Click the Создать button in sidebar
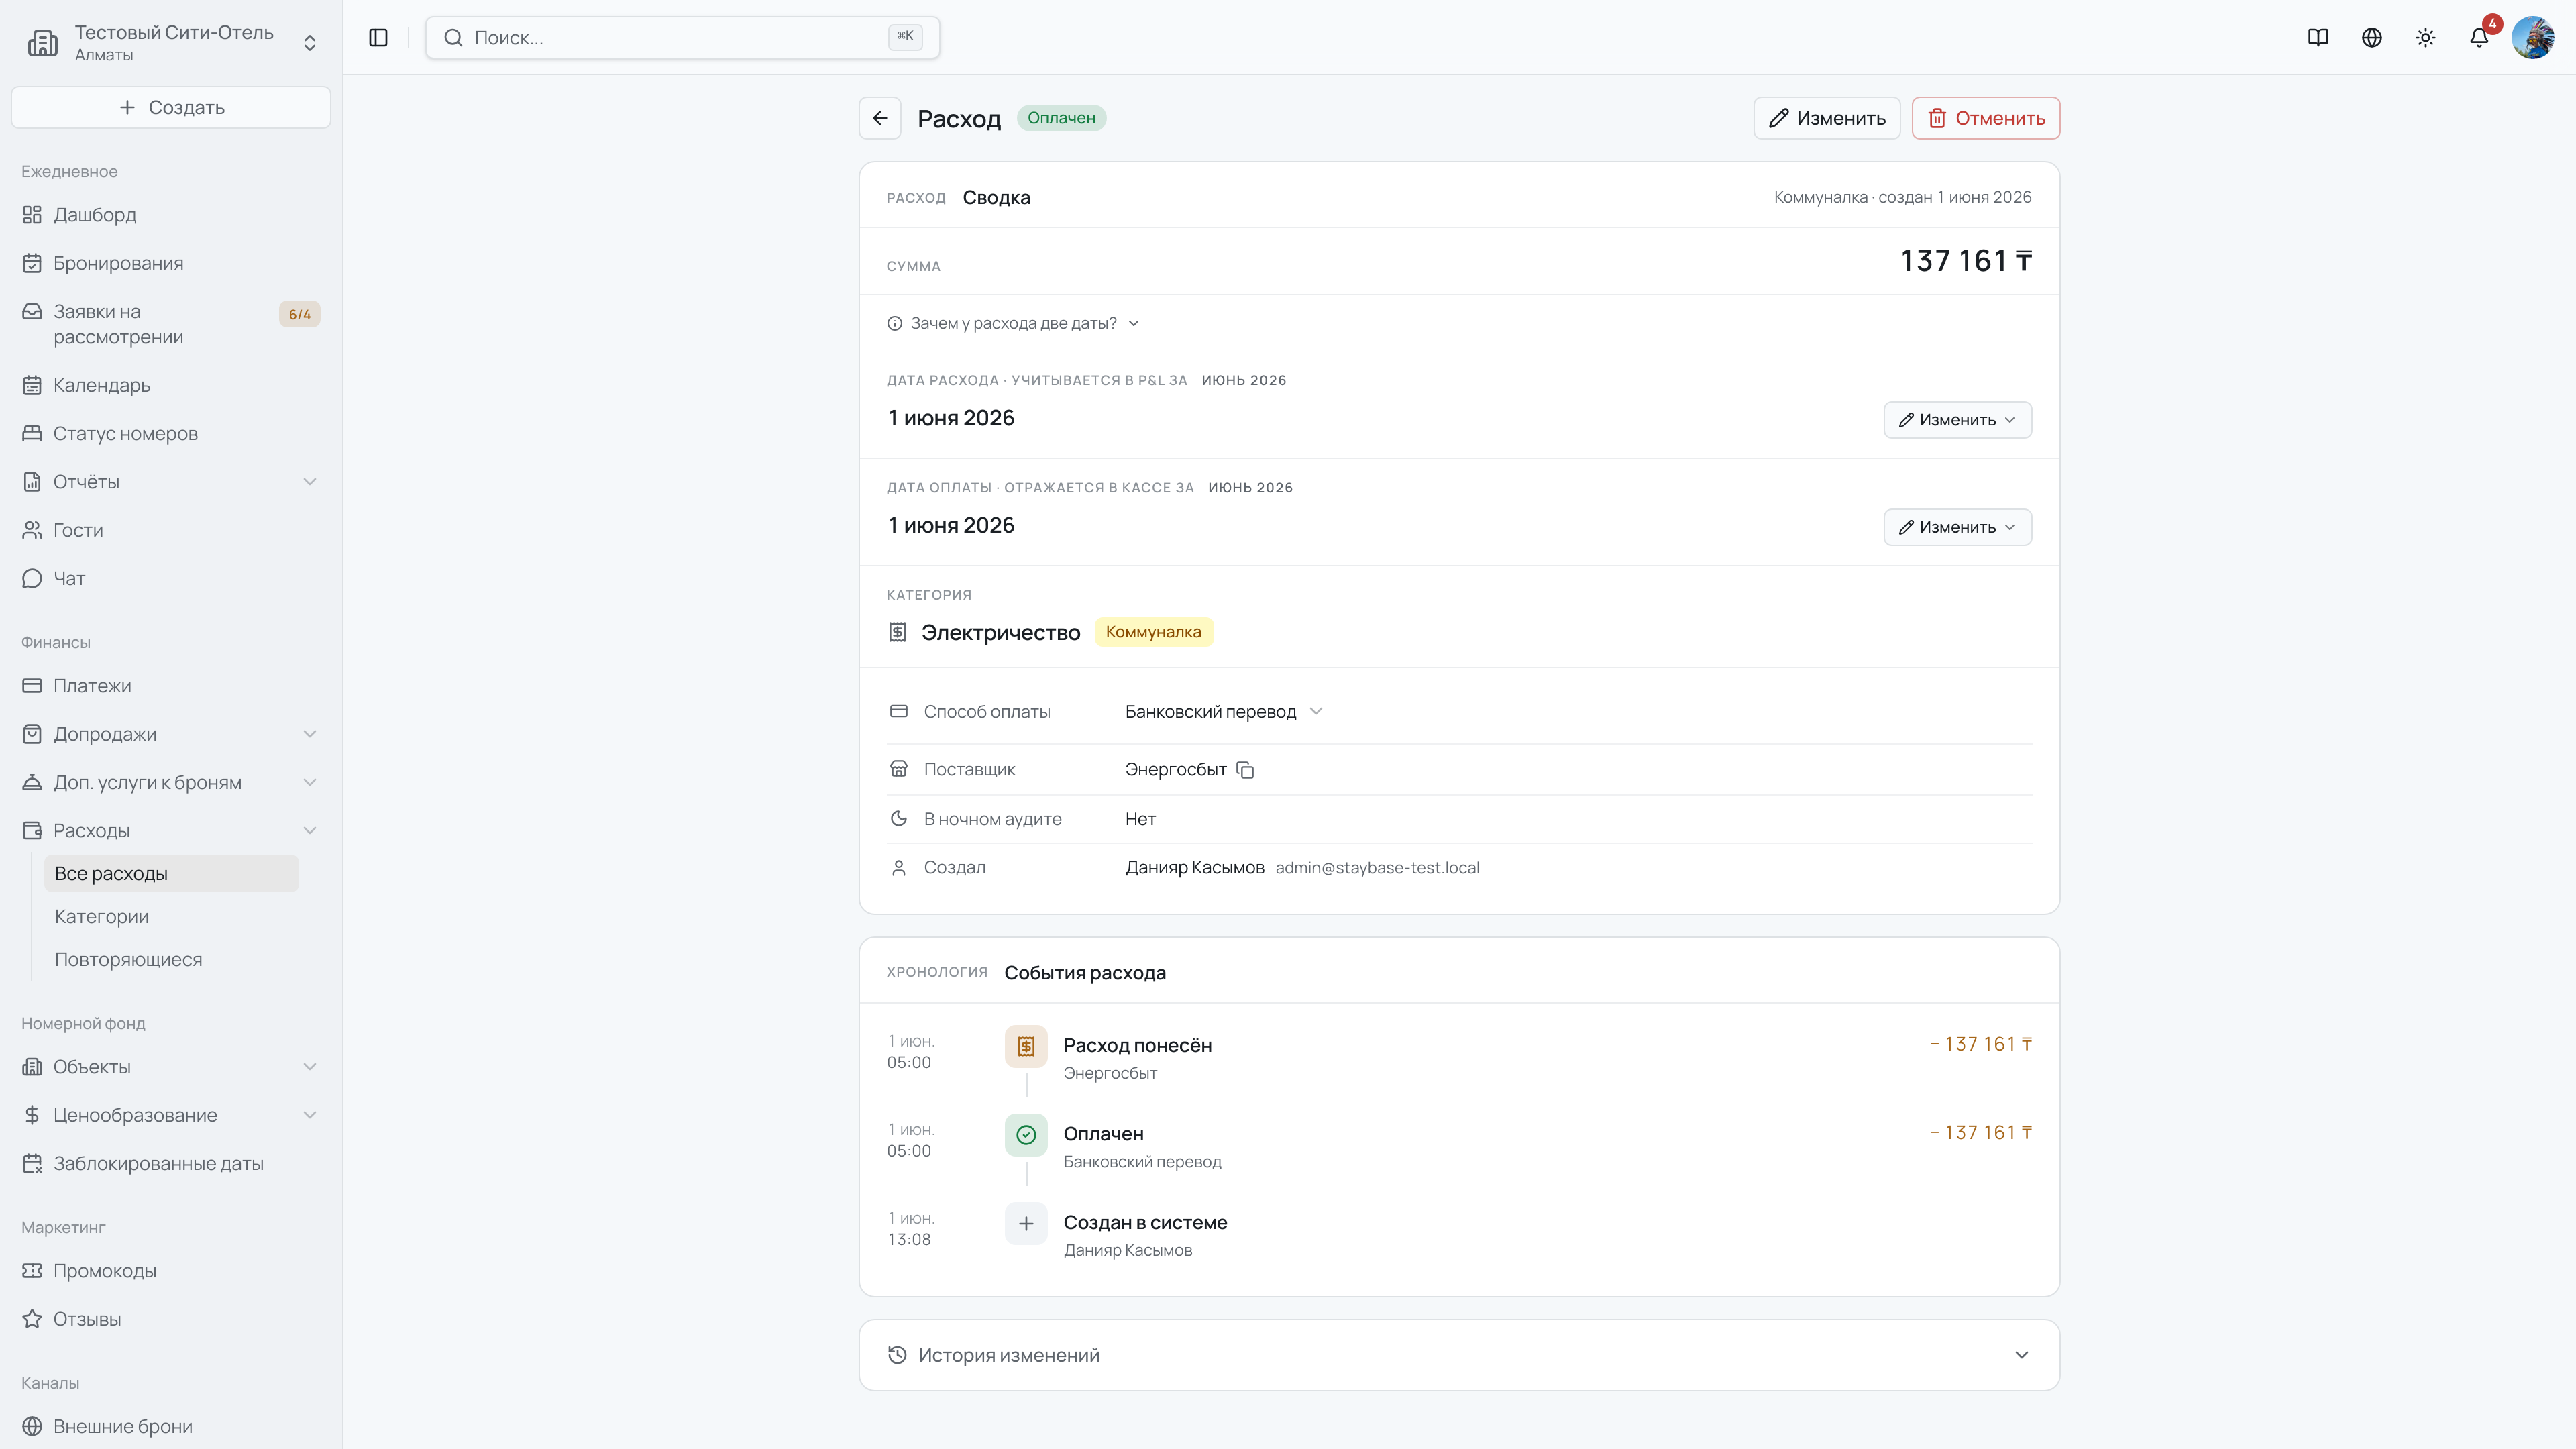Screen dimensions: 2576x1449 [171, 107]
